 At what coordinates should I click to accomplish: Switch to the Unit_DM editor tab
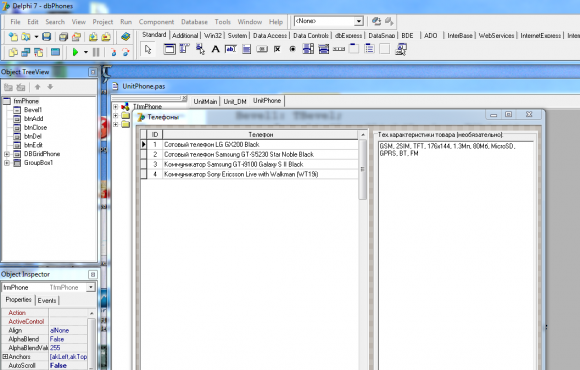(235, 101)
